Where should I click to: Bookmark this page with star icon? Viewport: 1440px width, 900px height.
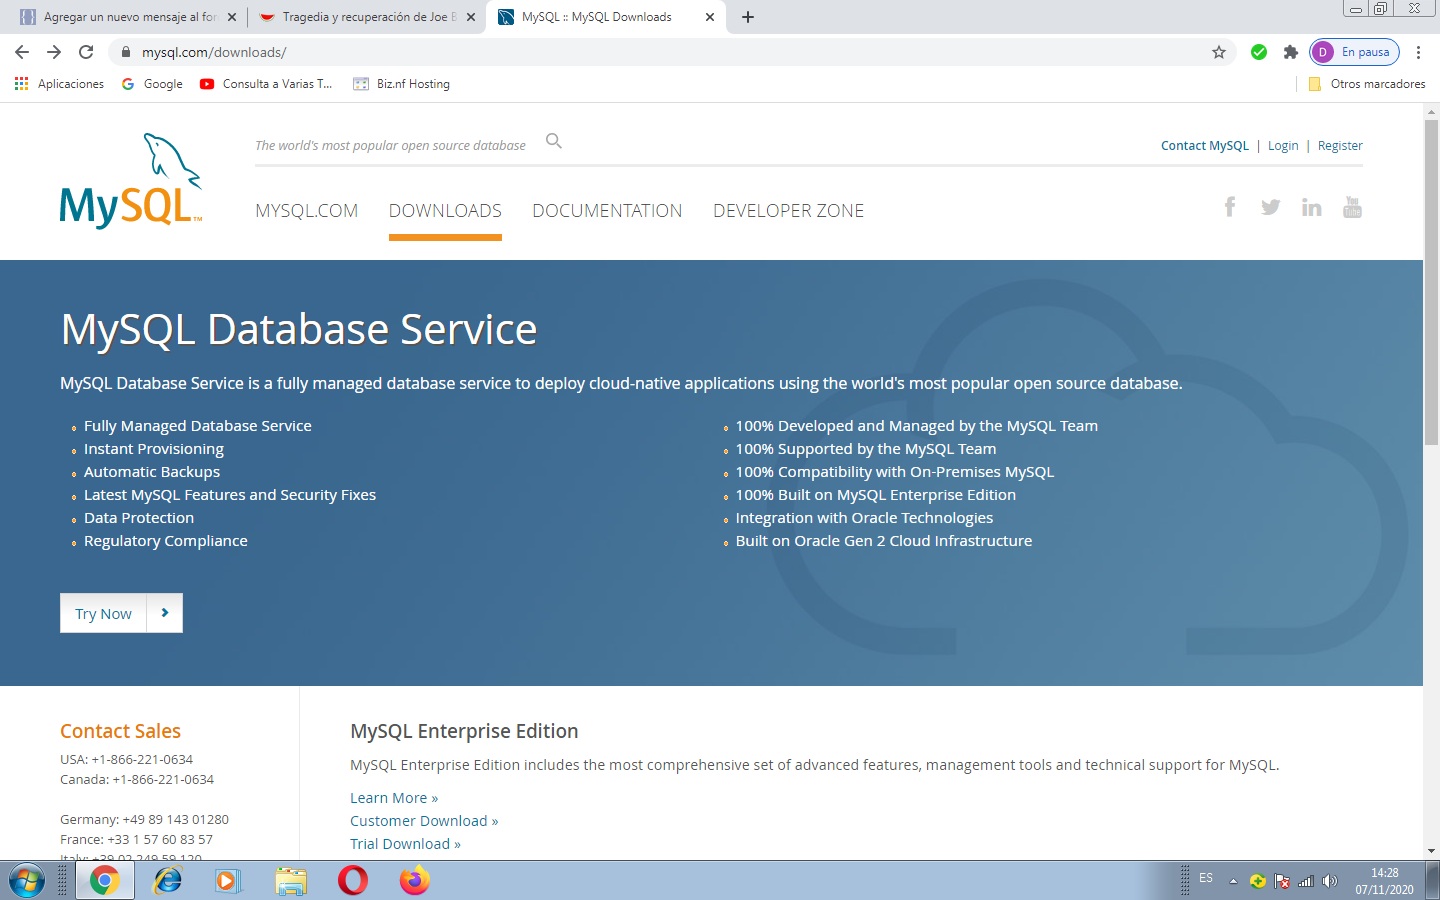pyautogui.click(x=1218, y=52)
